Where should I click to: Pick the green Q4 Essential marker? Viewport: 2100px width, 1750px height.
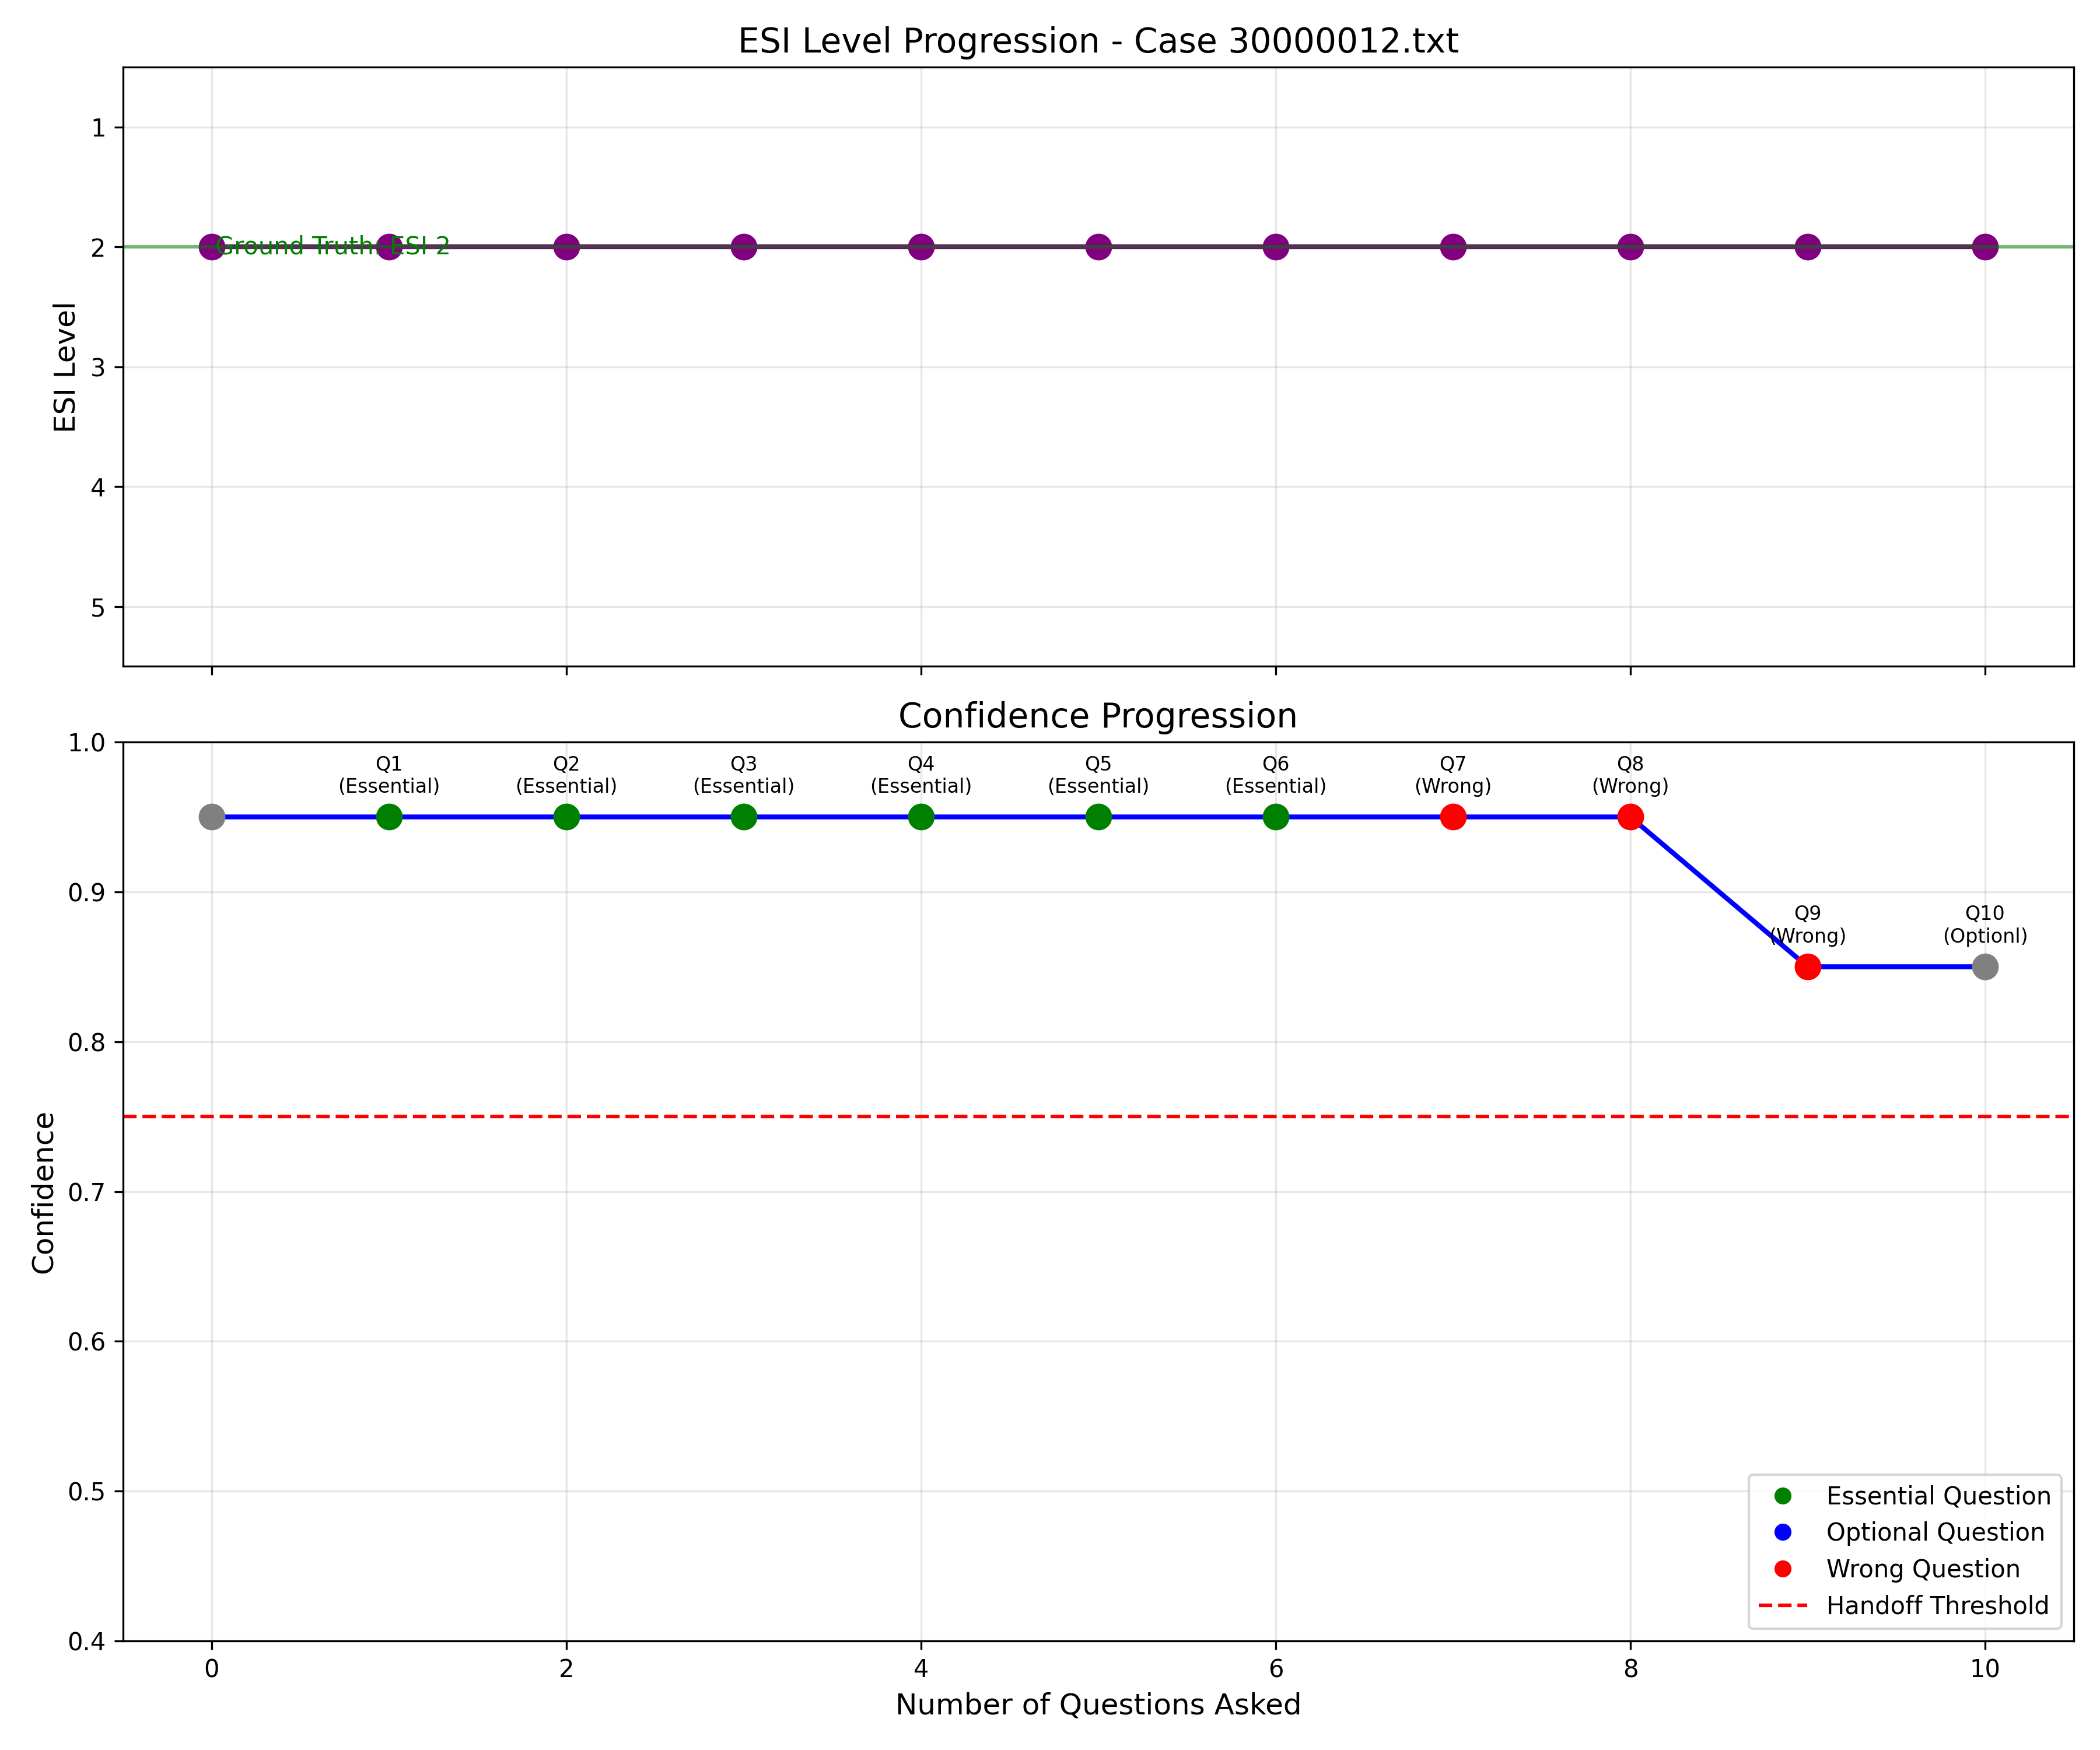coord(921,817)
